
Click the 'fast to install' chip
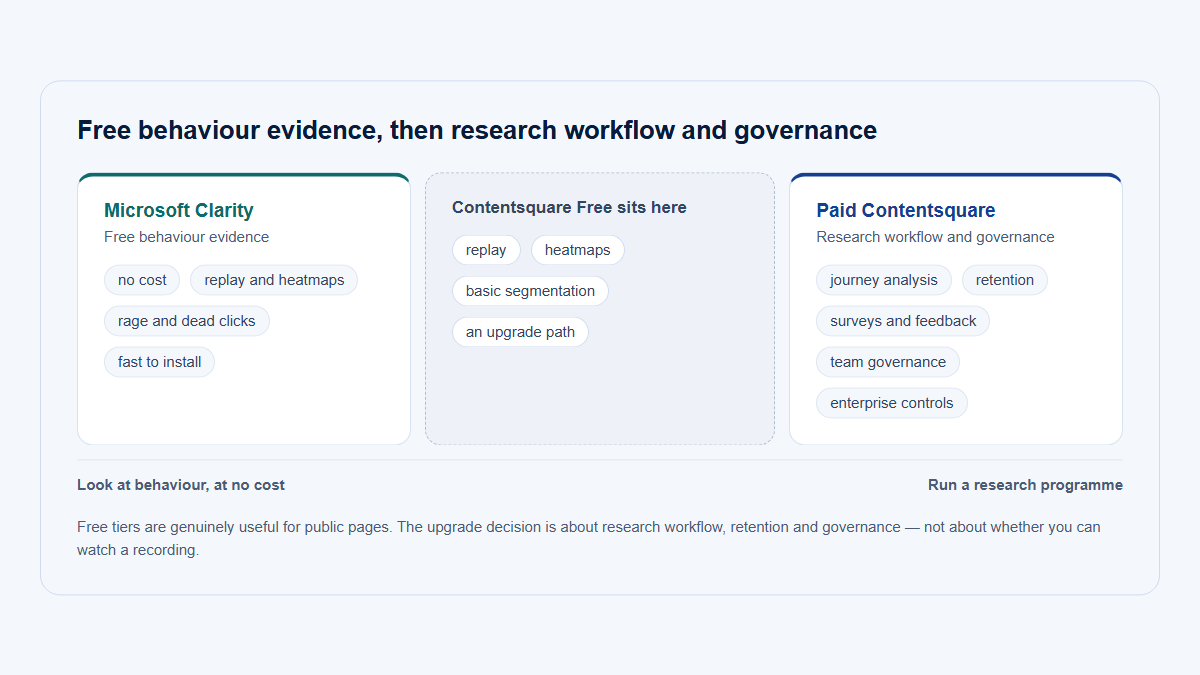pos(159,362)
